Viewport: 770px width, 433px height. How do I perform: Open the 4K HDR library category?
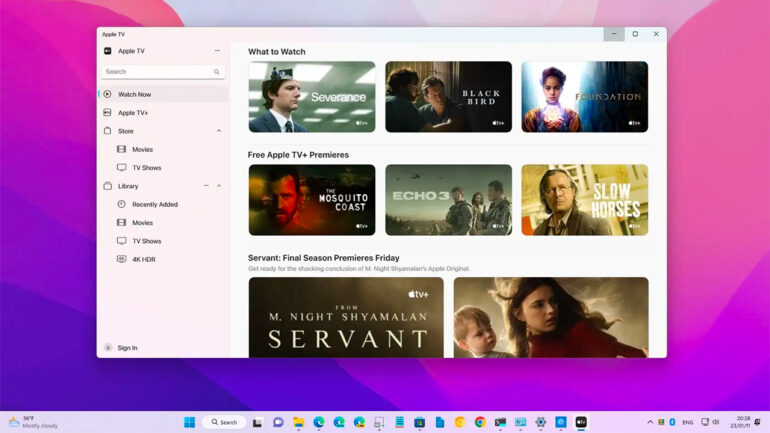143,259
